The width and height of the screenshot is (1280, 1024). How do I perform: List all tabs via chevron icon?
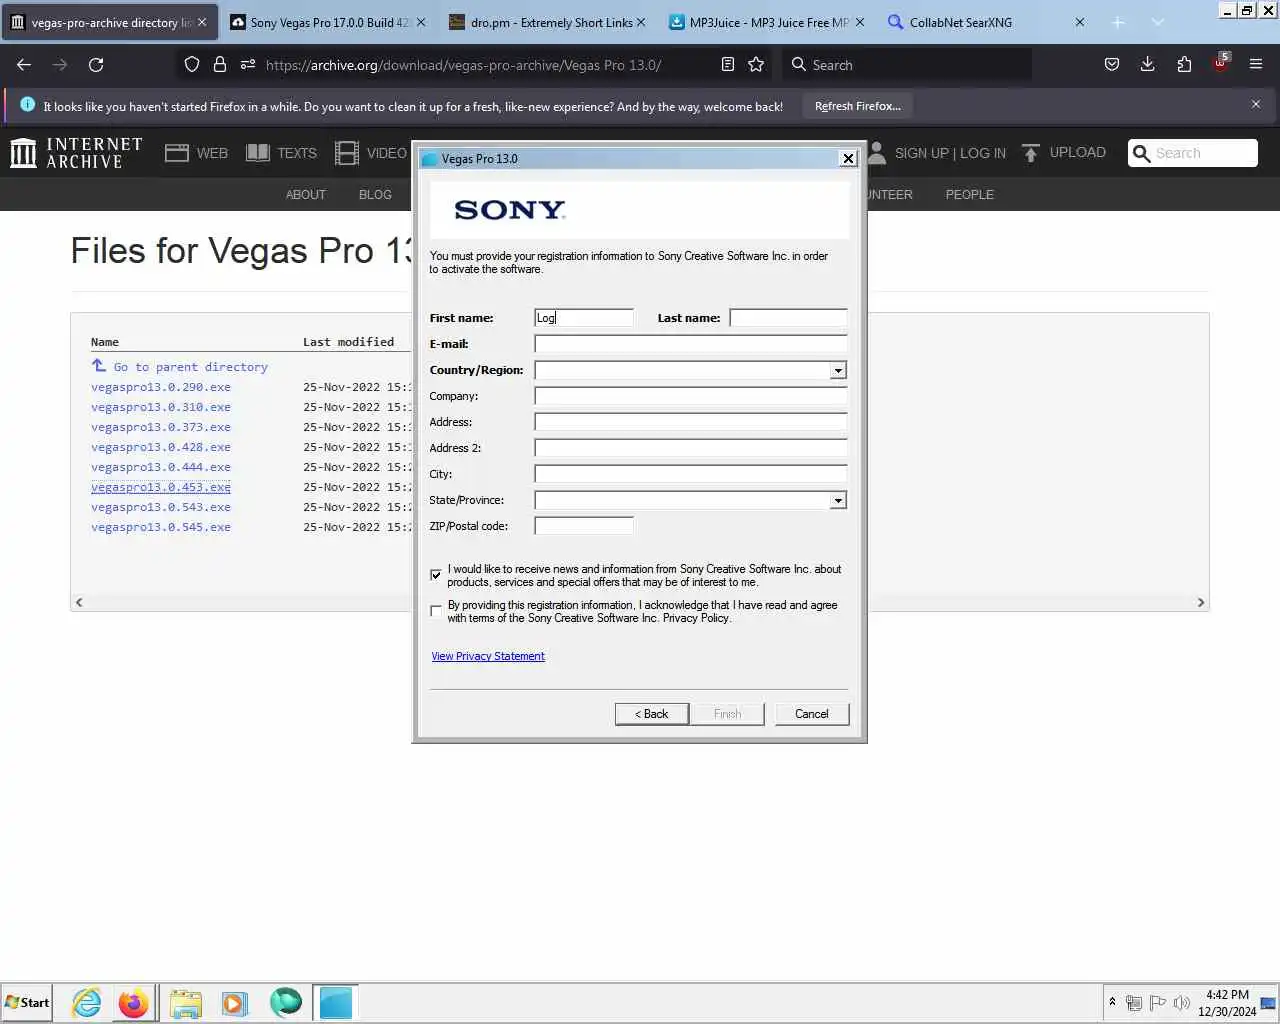[x=1157, y=22]
